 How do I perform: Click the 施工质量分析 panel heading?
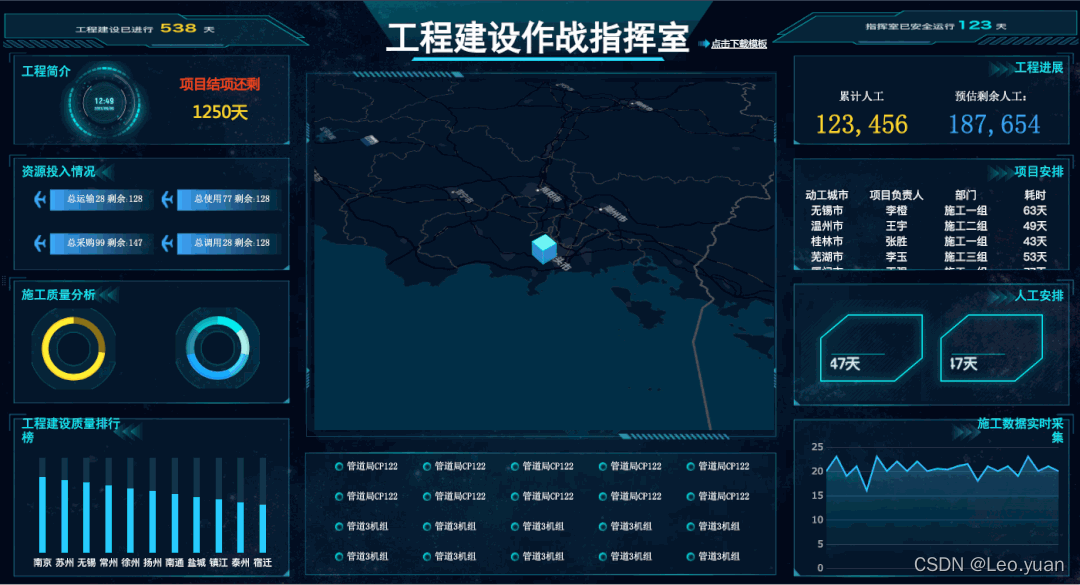point(59,294)
